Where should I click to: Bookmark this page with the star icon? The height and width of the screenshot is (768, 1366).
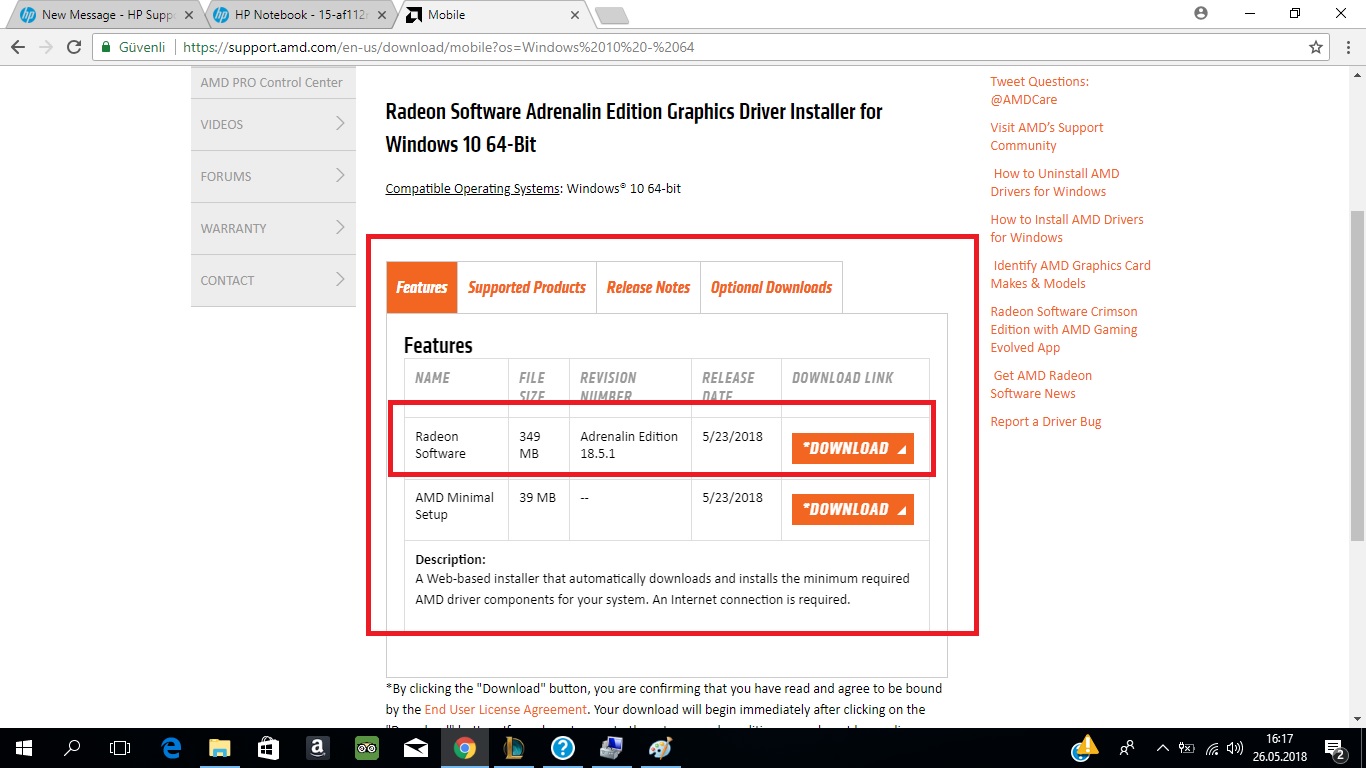[x=1316, y=47]
